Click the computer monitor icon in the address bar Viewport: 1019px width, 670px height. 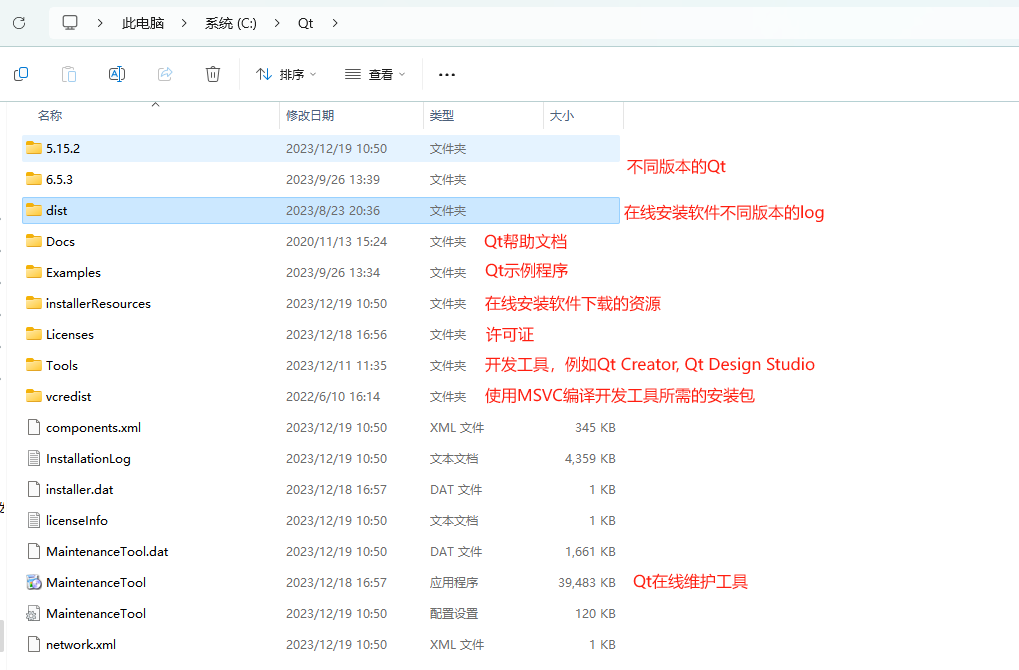70,23
